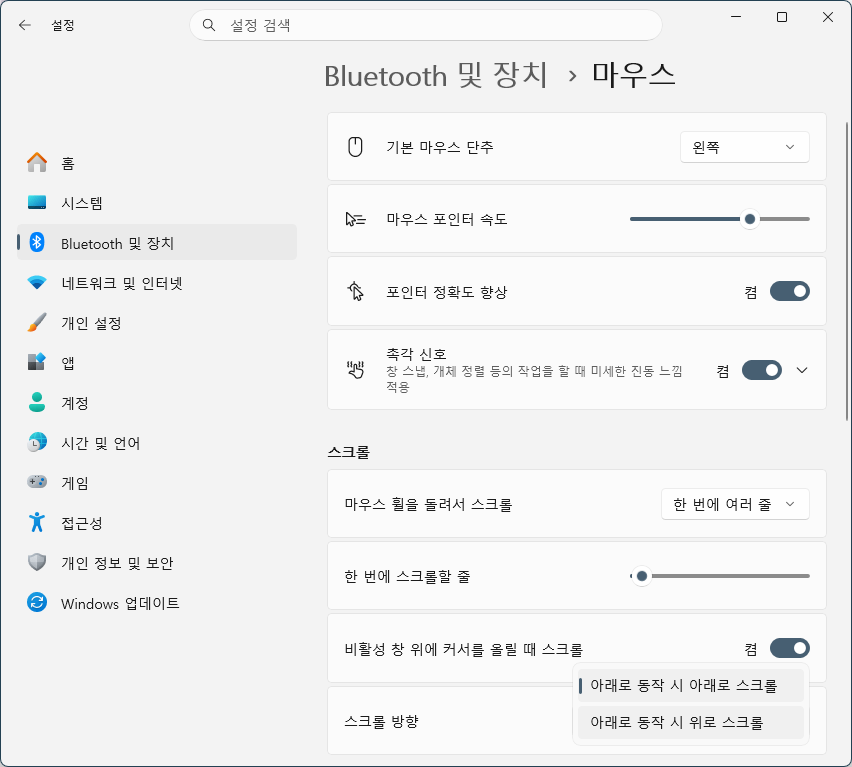Click the pointer speed icon

coord(355,219)
